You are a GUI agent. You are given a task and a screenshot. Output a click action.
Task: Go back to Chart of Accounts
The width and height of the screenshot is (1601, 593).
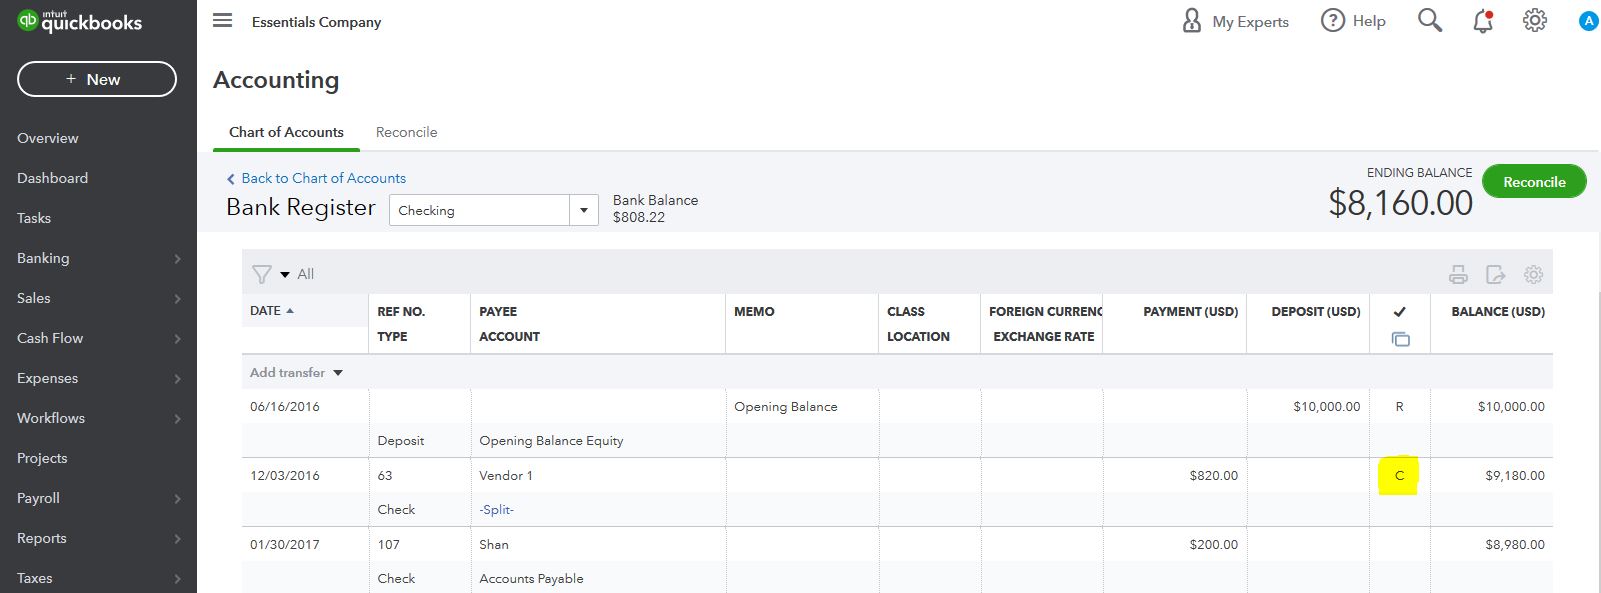[323, 178]
